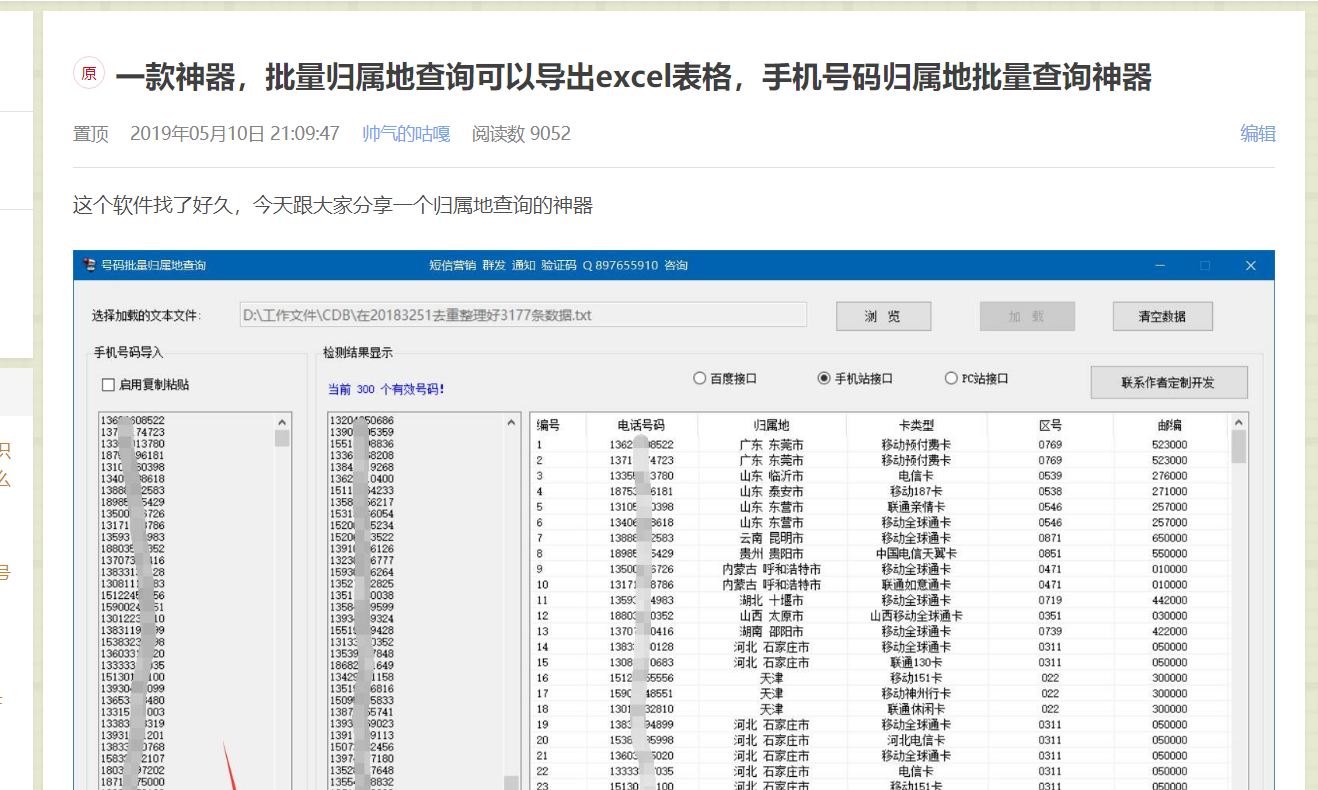The image size is (1318, 790).
Task: Click 移动187卡 card type cell
Action: point(916,491)
